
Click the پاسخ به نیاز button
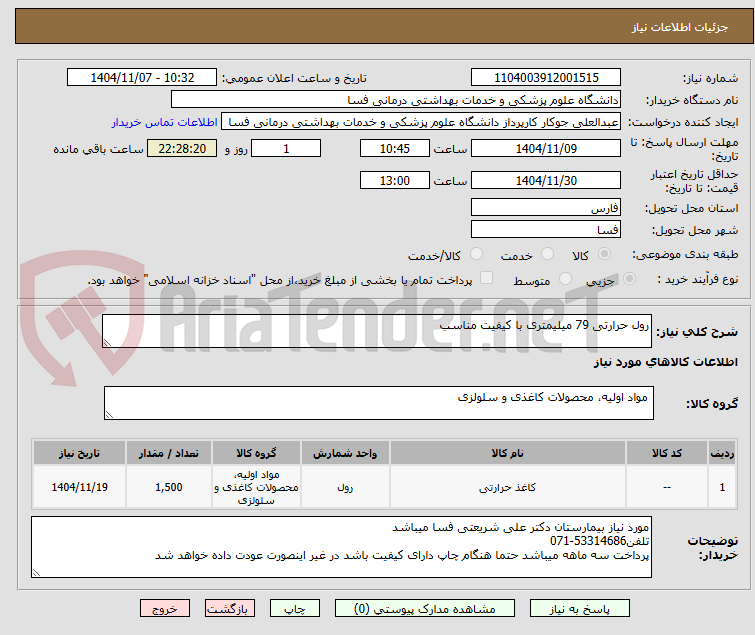580,609
